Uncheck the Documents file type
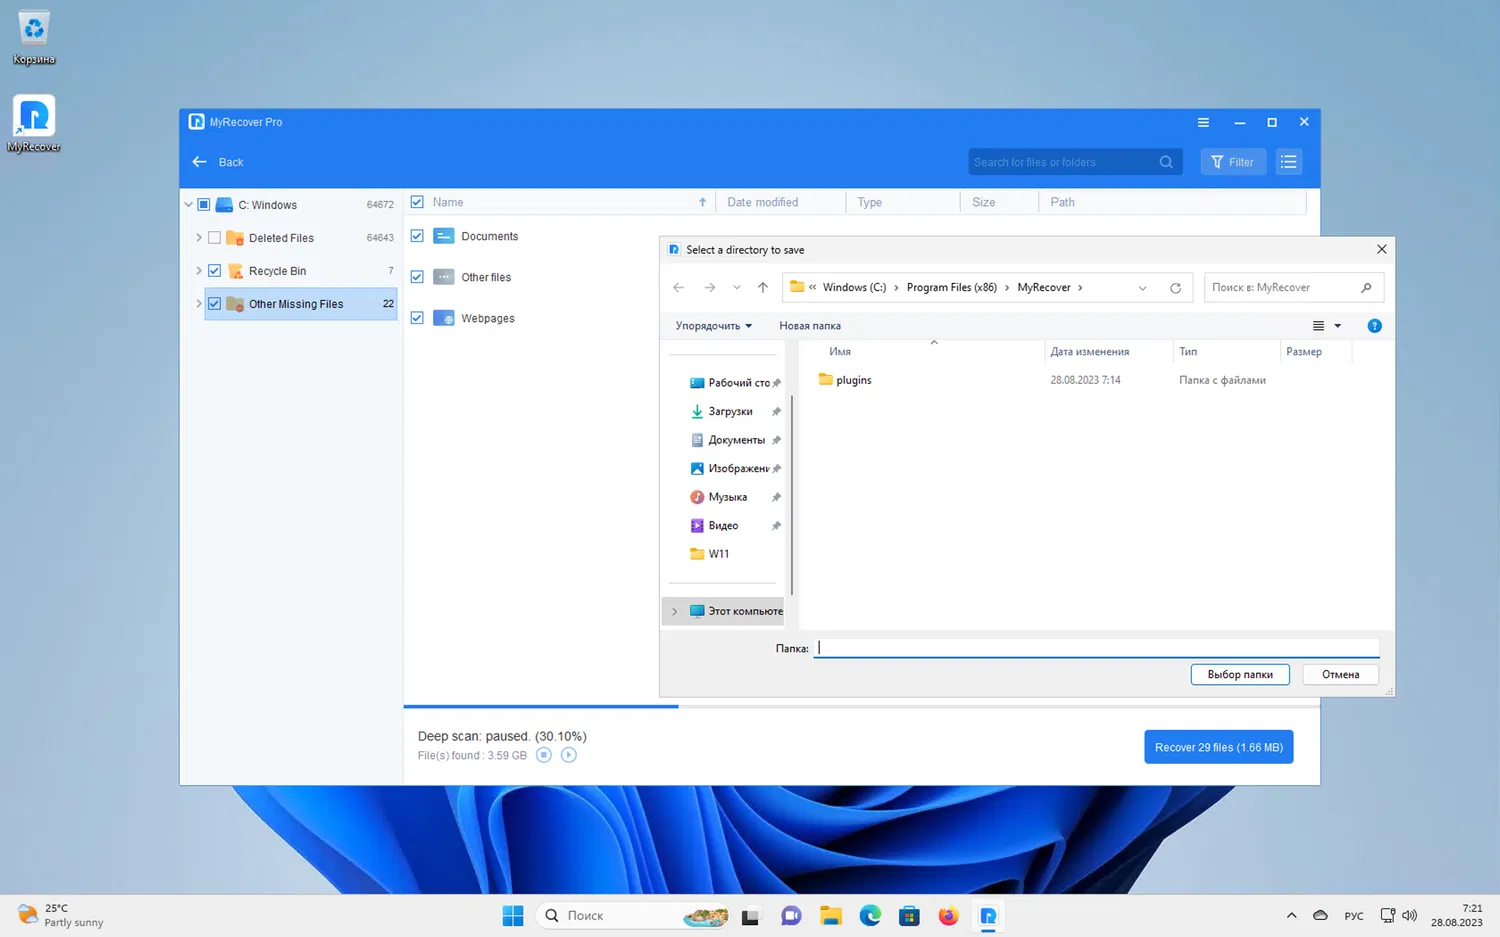Screen dimensions: 1500x937 pyautogui.click(x=417, y=236)
